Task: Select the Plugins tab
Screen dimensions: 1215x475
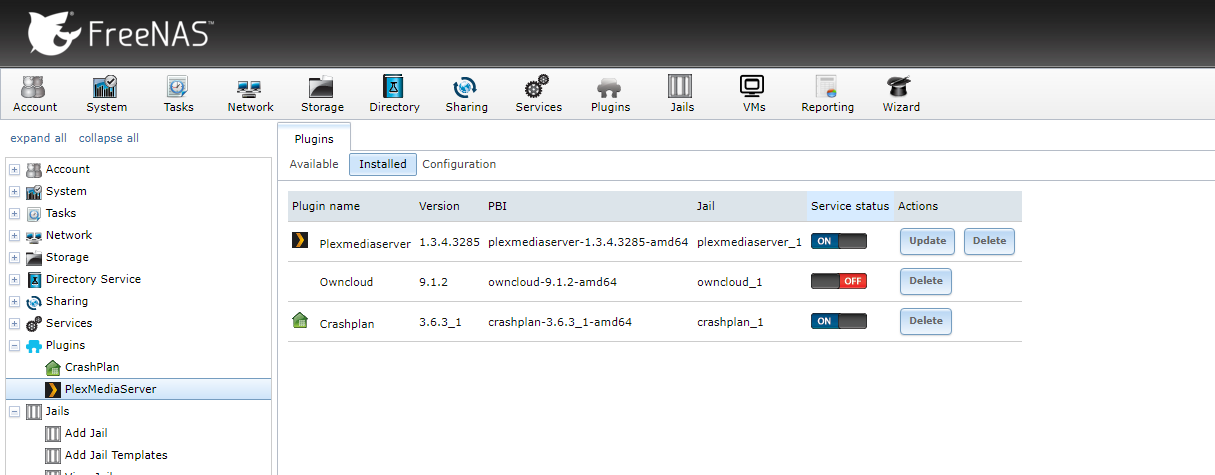Action: click(x=314, y=138)
